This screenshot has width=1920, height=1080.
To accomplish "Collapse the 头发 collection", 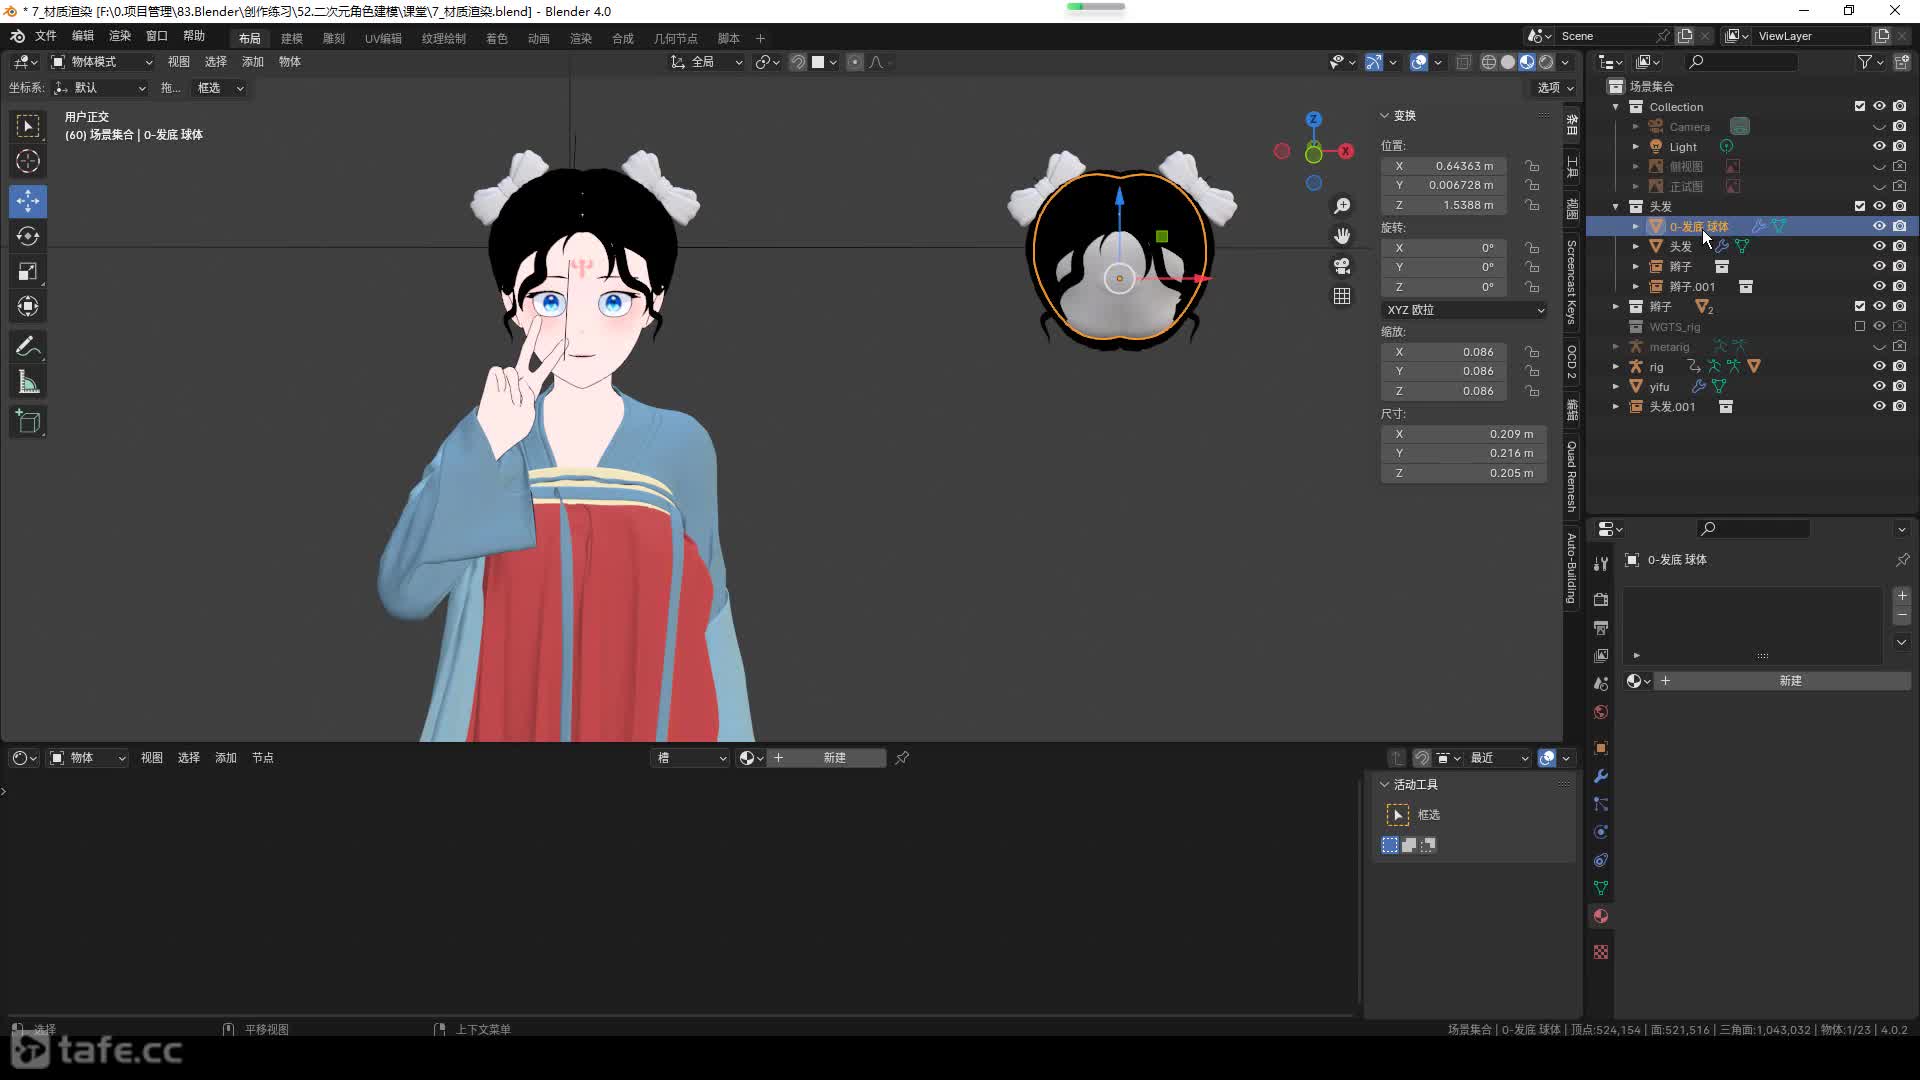I will [1616, 206].
